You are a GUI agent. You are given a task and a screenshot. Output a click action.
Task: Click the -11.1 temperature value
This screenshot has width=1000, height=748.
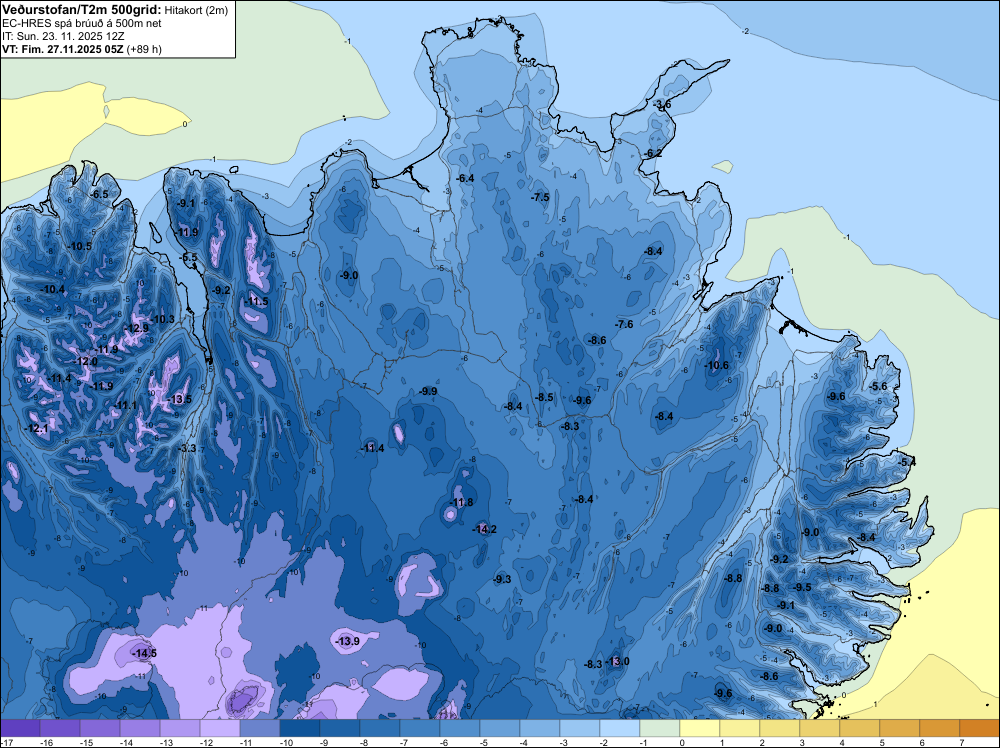(x=125, y=406)
